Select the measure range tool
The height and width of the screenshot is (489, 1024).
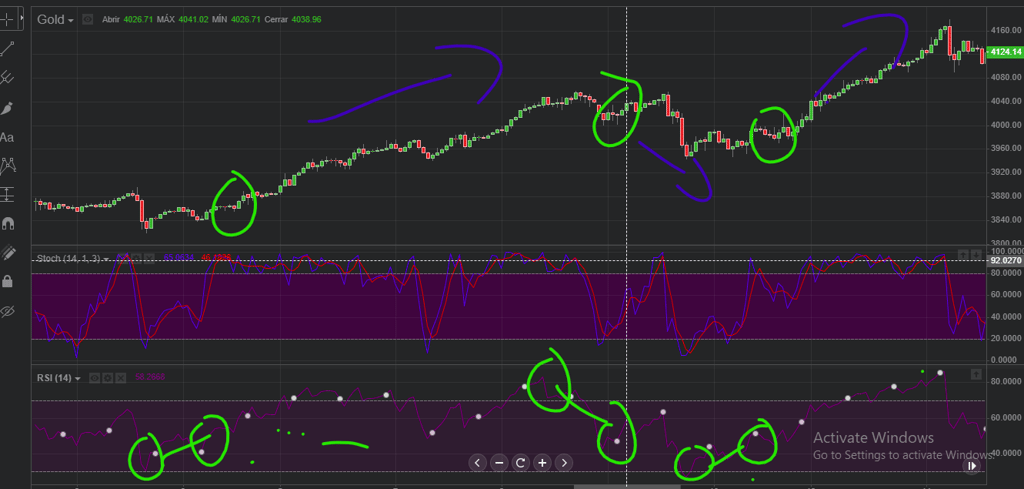(7, 195)
